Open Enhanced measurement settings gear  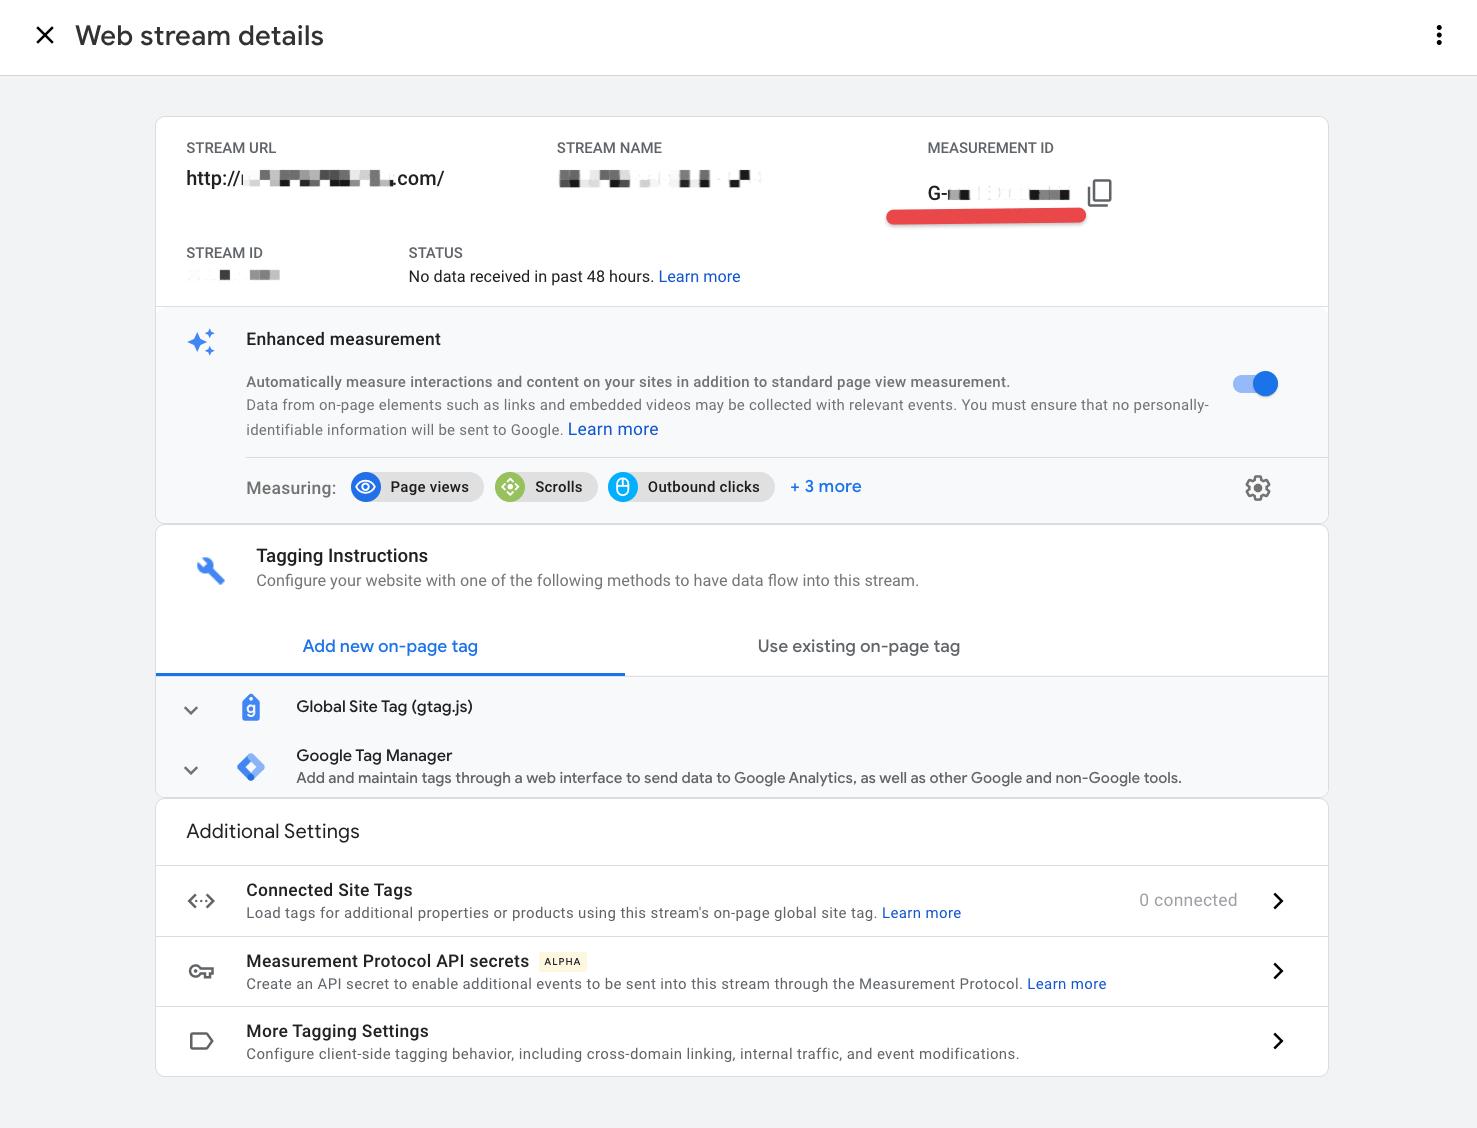(x=1258, y=488)
